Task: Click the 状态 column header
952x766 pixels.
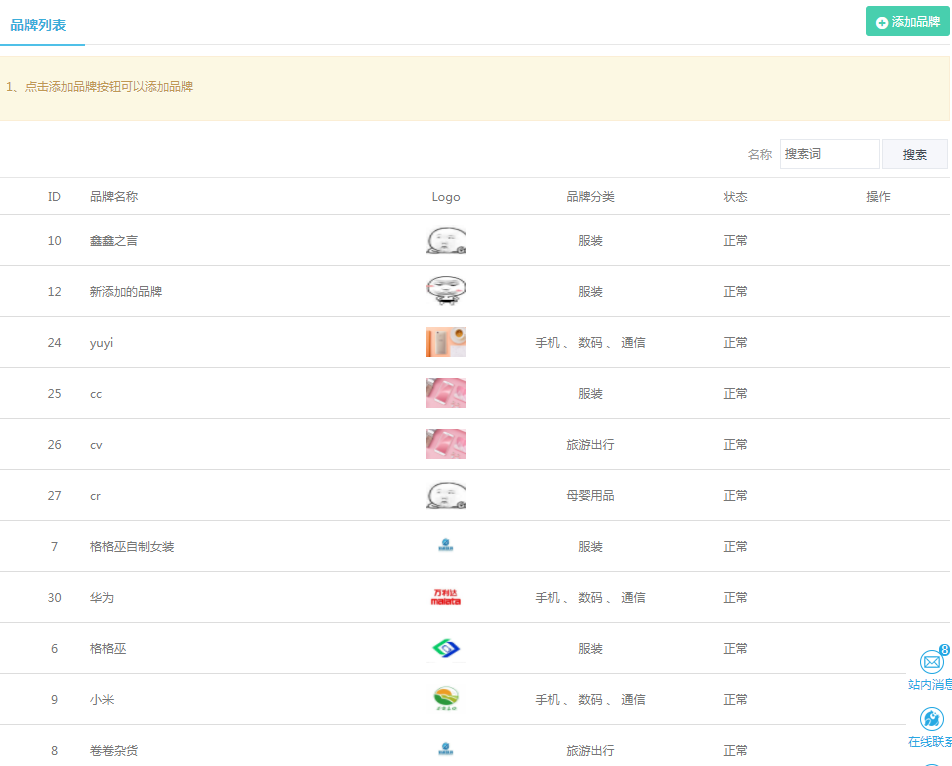Action: click(735, 197)
